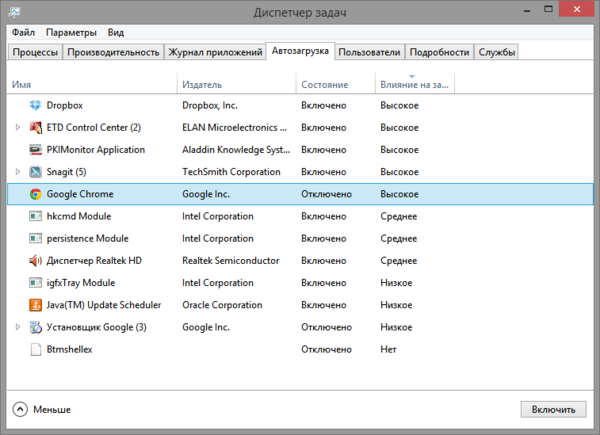This screenshot has height=435, width=600.
Task: Collapse details with the Меньше button
Action: click(x=42, y=409)
